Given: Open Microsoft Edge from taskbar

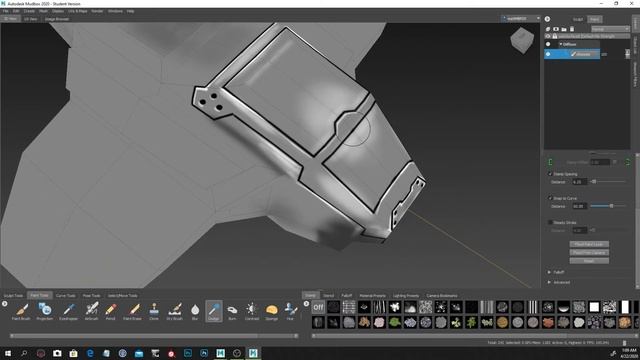Looking at the screenshot, I should 90,353.
